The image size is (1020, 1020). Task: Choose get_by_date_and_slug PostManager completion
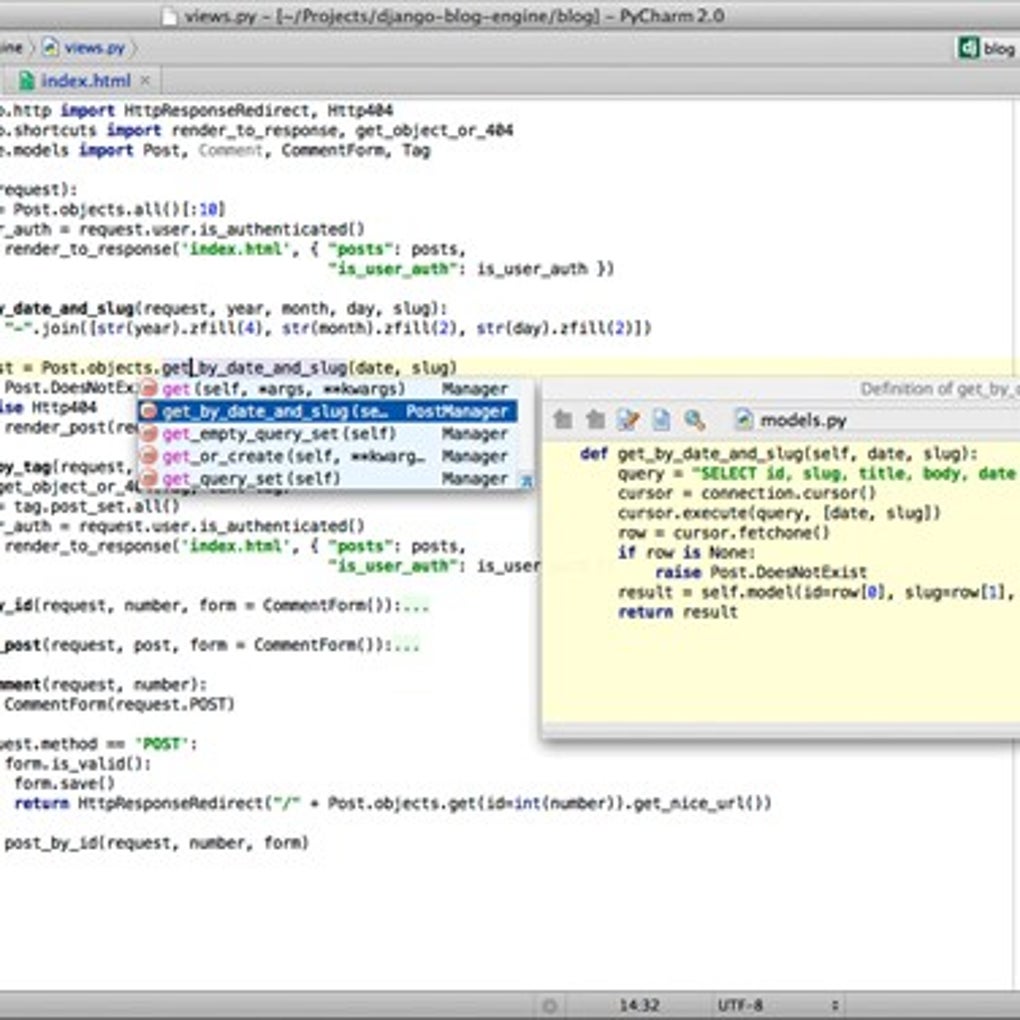tap(328, 411)
